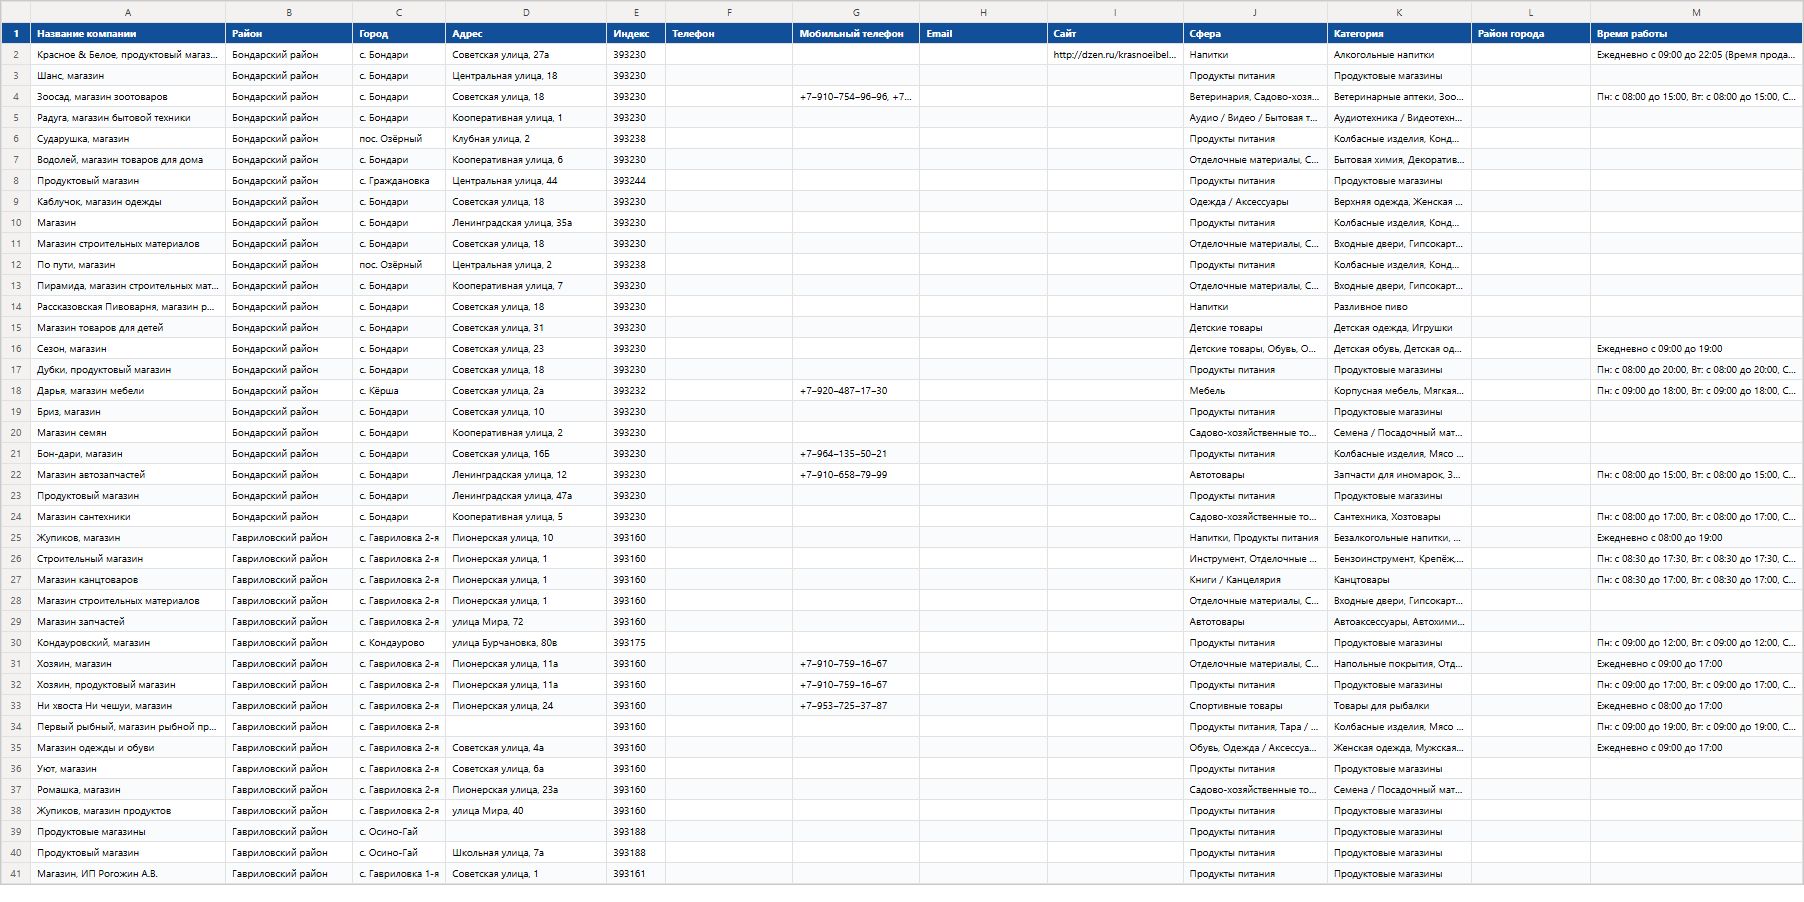
Task: Select the 'Клубная улица, 2' address cell
Action: coord(526,138)
